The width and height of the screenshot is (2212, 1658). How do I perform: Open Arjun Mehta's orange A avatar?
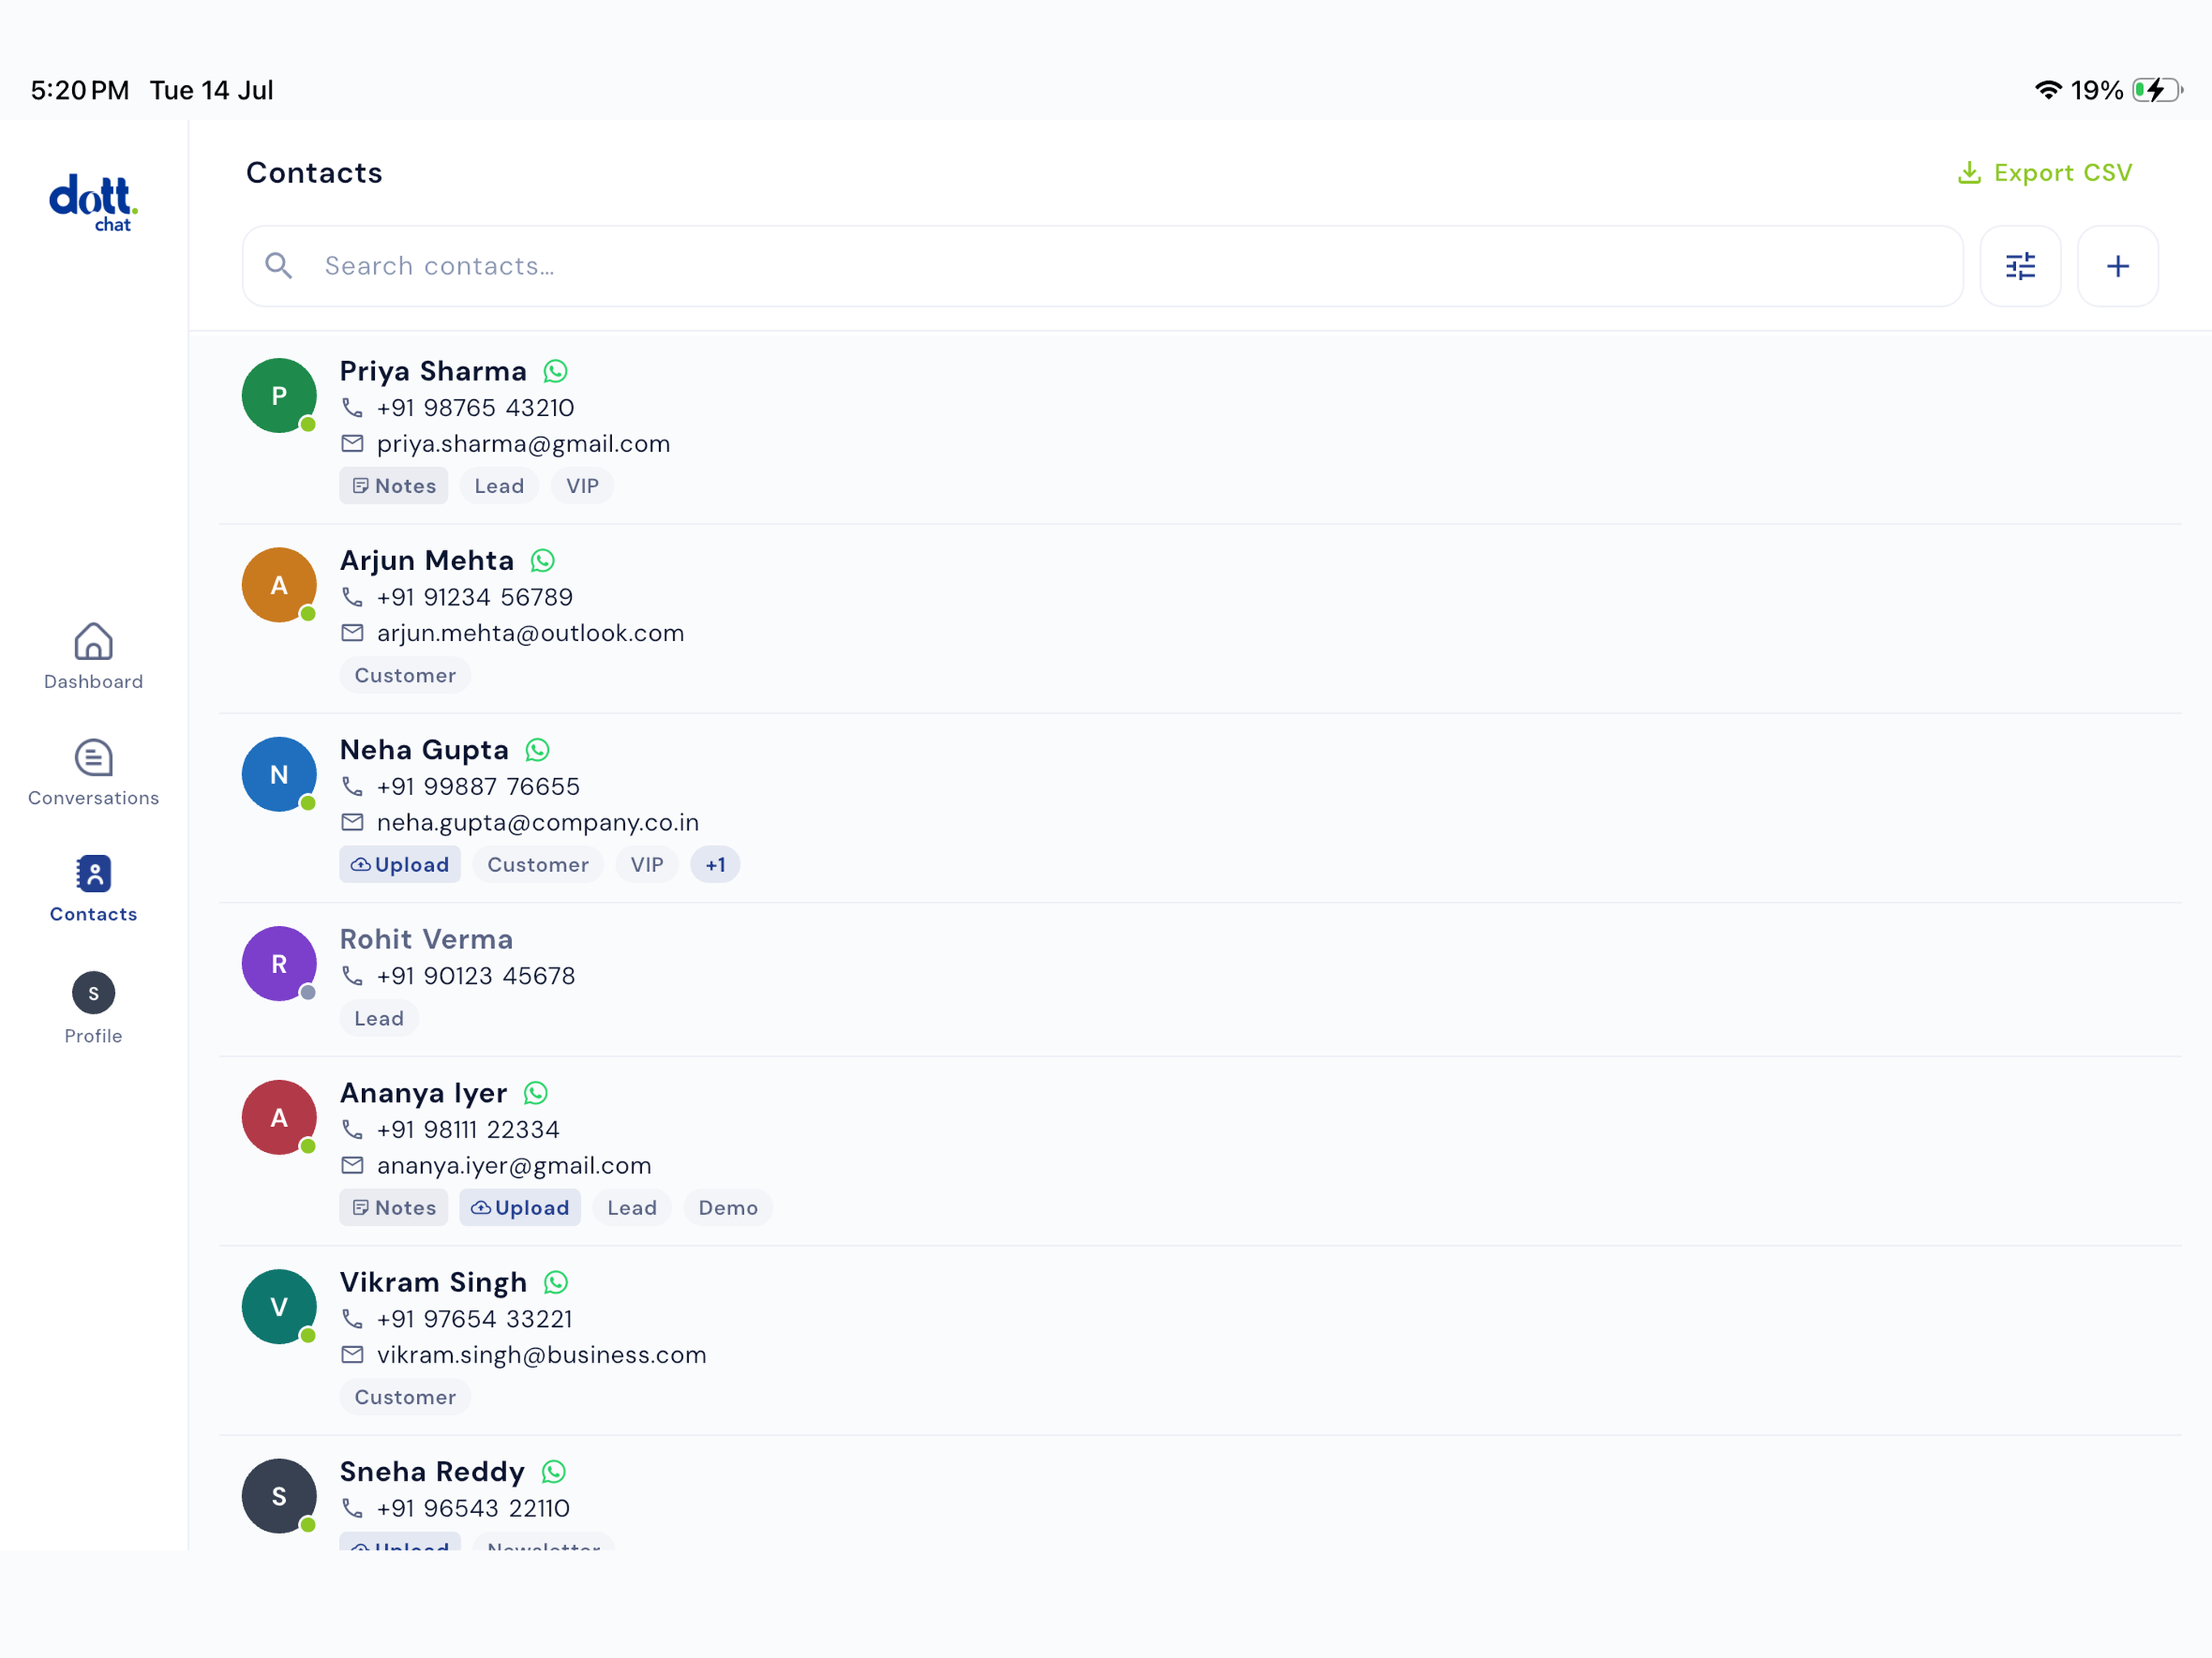pos(279,585)
